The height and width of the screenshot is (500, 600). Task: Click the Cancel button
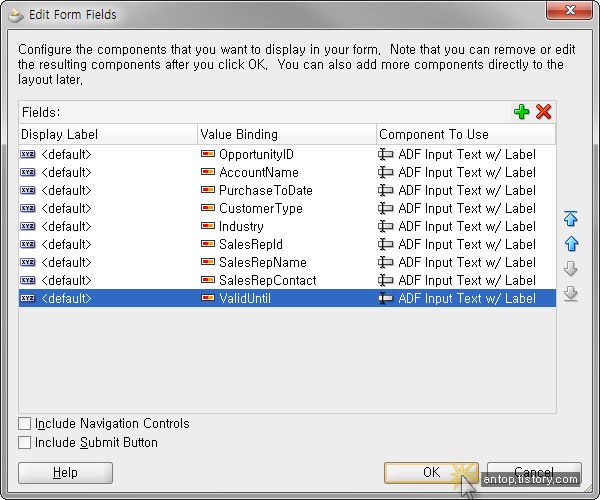tap(534, 473)
